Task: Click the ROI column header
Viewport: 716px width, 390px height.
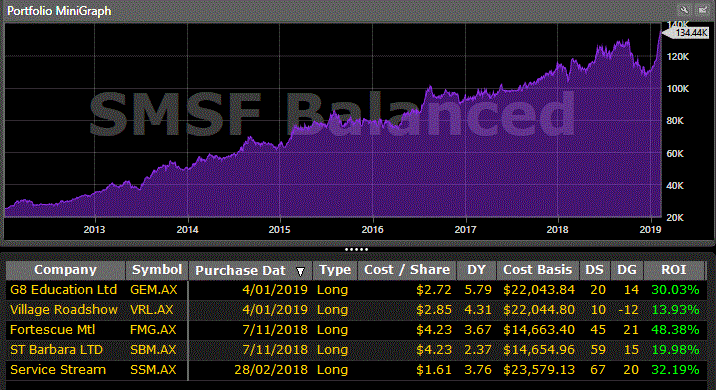Action: pyautogui.click(x=674, y=270)
